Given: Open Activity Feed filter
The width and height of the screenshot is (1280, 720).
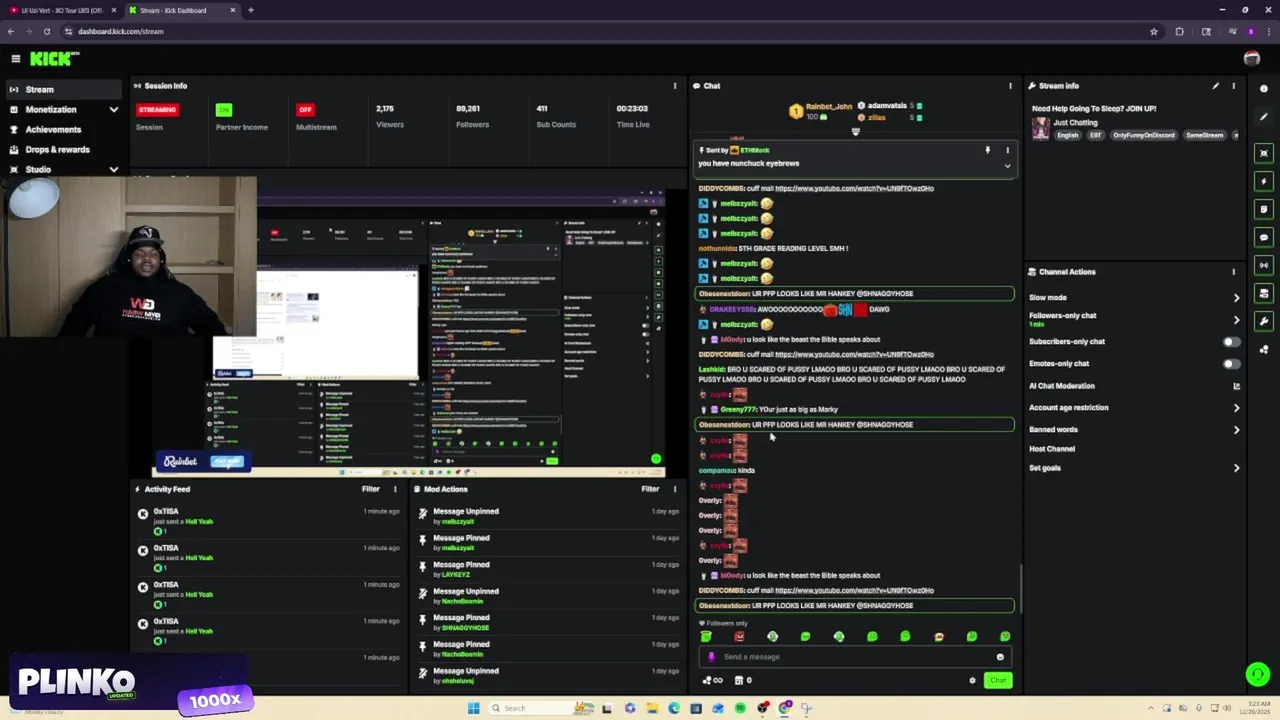Looking at the screenshot, I should coord(370,489).
